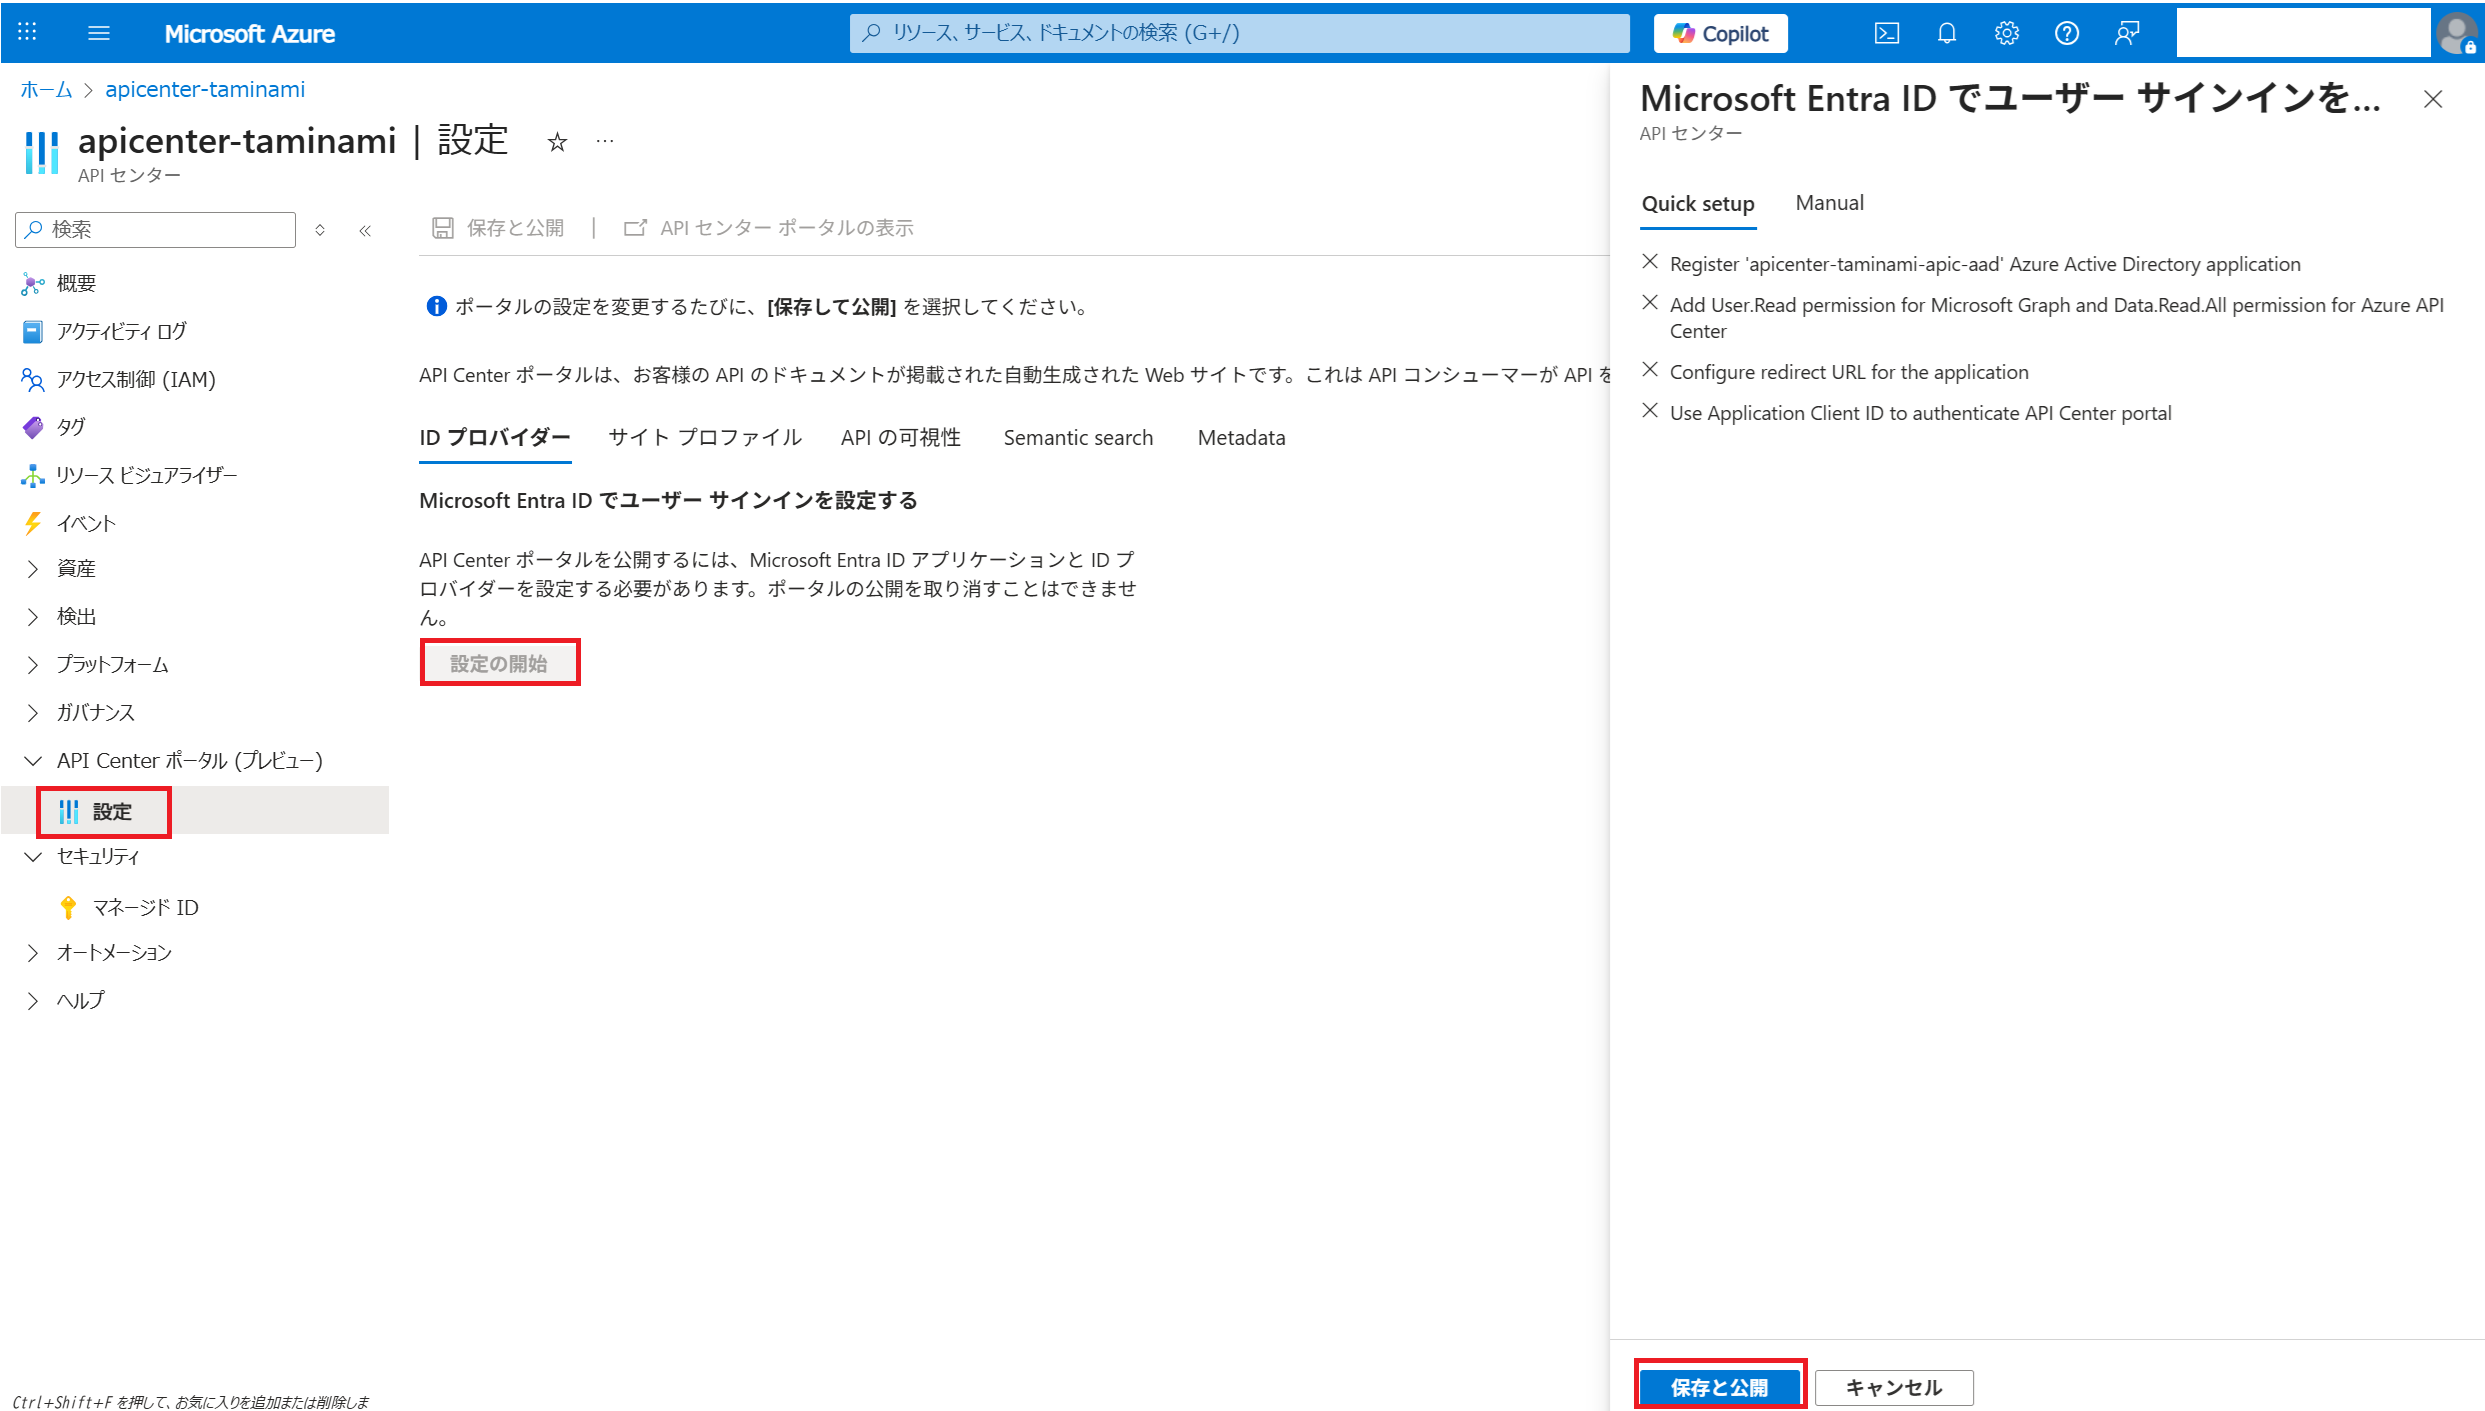The image size is (2485, 1411).
Task: Switch to Metadata tab
Action: pyautogui.click(x=1241, y=438)
